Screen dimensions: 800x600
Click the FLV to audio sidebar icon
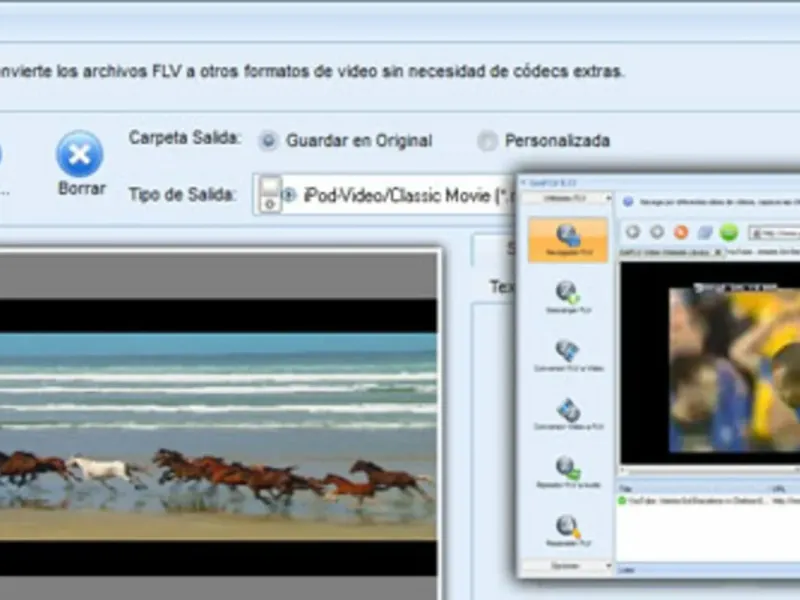(568, 472)
